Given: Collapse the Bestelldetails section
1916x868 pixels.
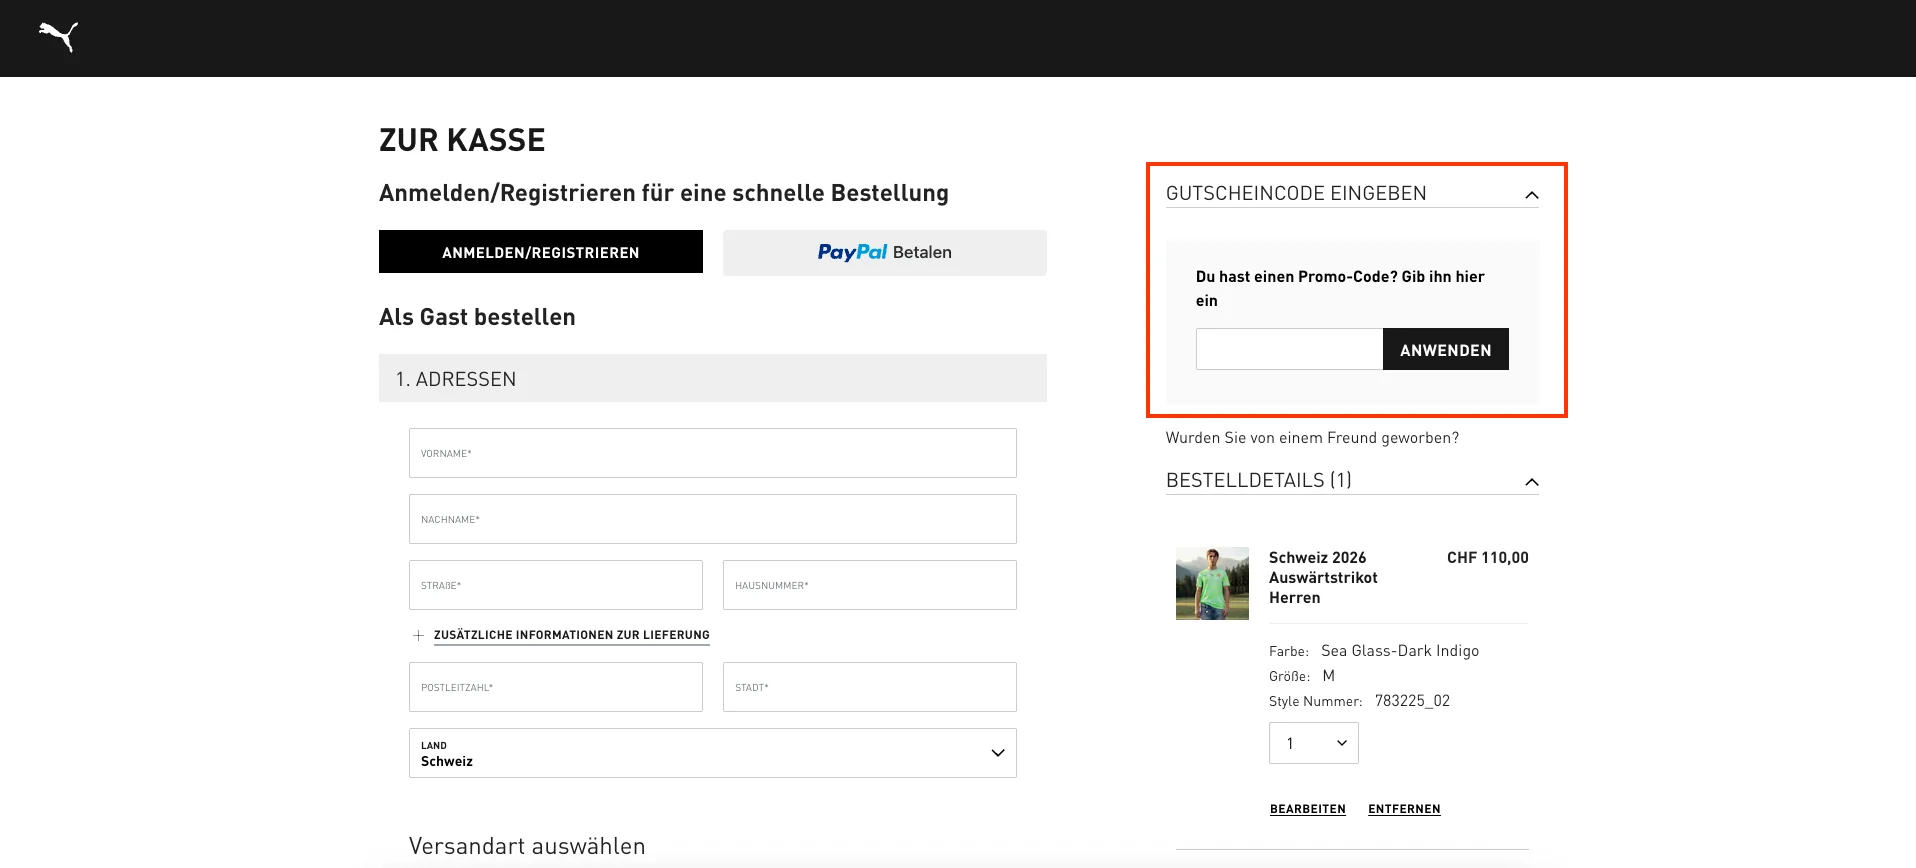Looking at the screenshot, I should click(x=1531, y=481).
